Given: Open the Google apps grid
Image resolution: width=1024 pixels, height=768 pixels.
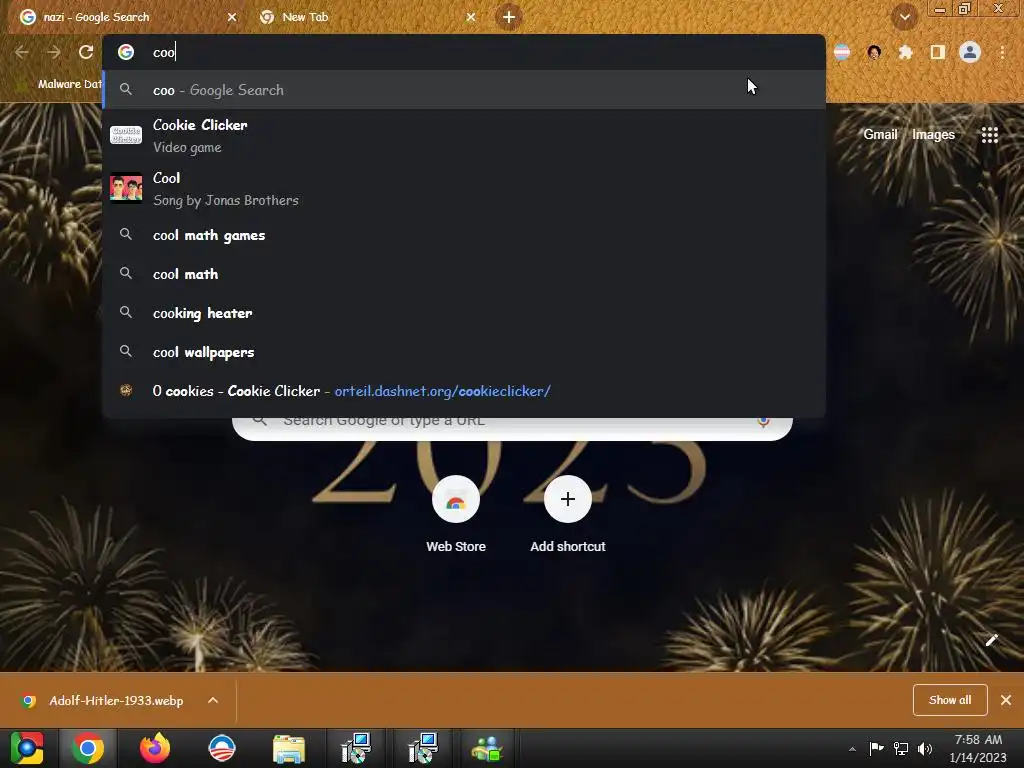Looking at the screenshot, I should [x=989, y=135].
